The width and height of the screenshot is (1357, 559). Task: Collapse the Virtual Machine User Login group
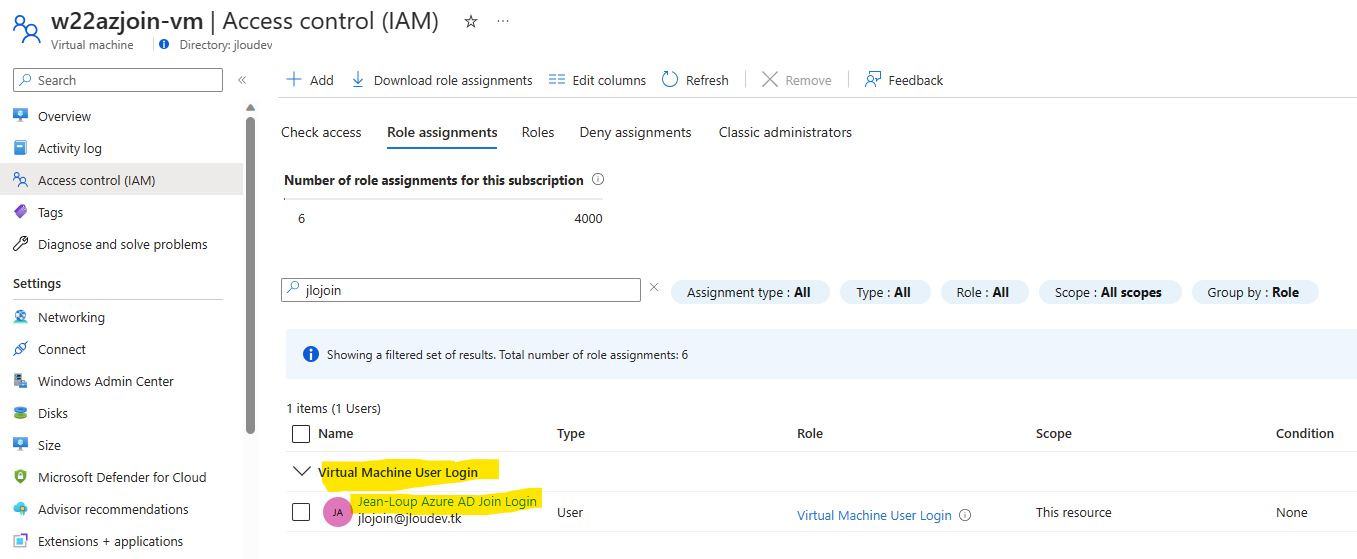click(x=300, y=472)
